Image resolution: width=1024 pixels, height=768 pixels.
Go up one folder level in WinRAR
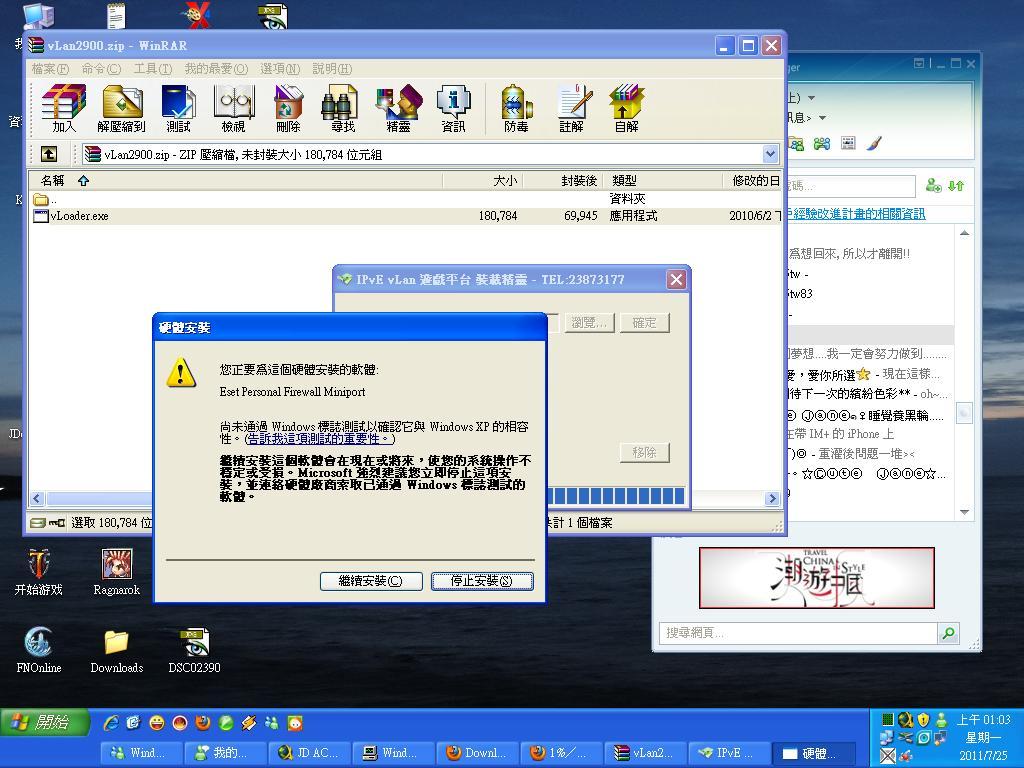coord(49,154)
